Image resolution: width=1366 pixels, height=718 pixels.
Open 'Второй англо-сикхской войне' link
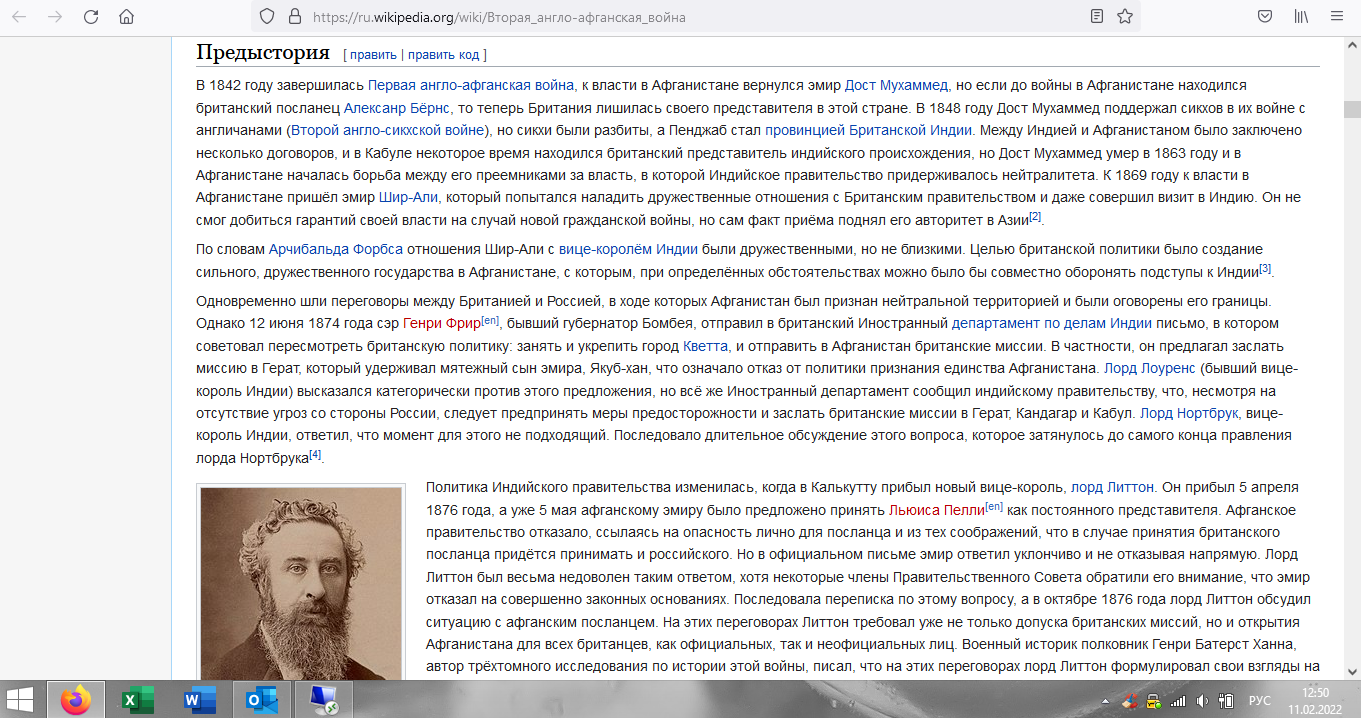[x=388, y=129]
